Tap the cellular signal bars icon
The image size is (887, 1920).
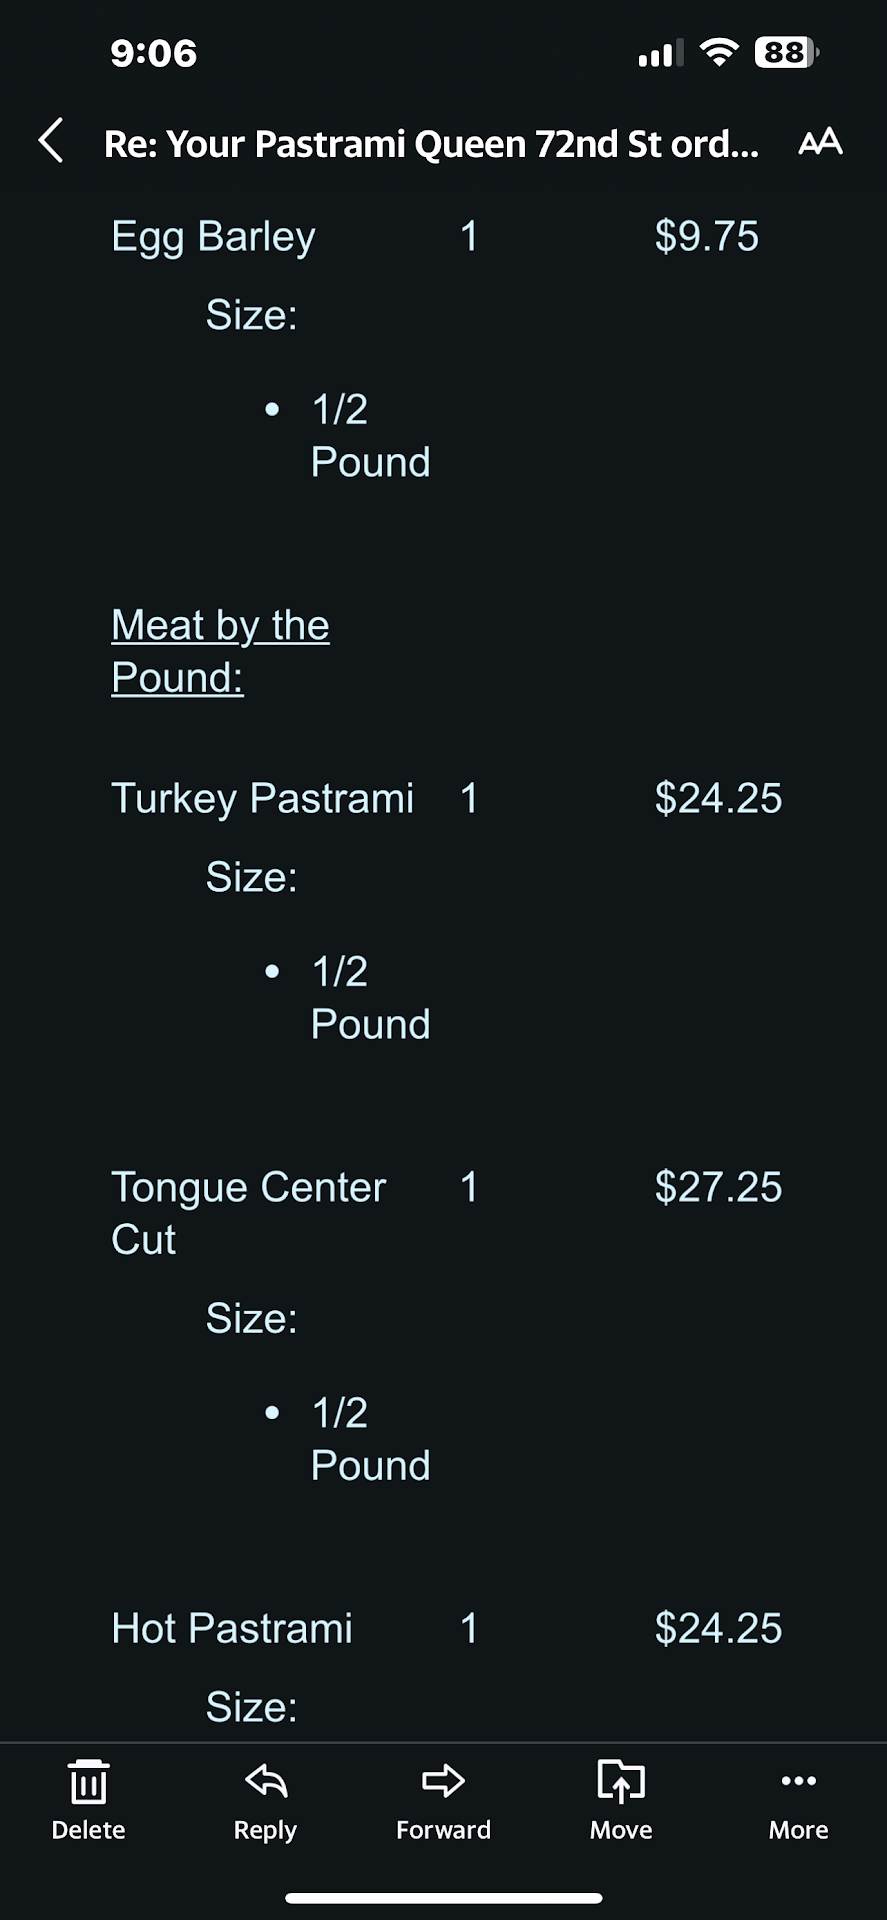coord(660,52)
